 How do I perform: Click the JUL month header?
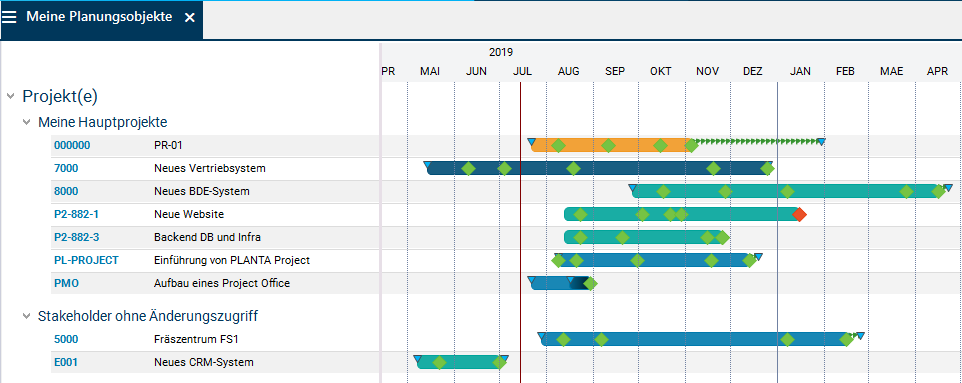click(x=522, y=71)
